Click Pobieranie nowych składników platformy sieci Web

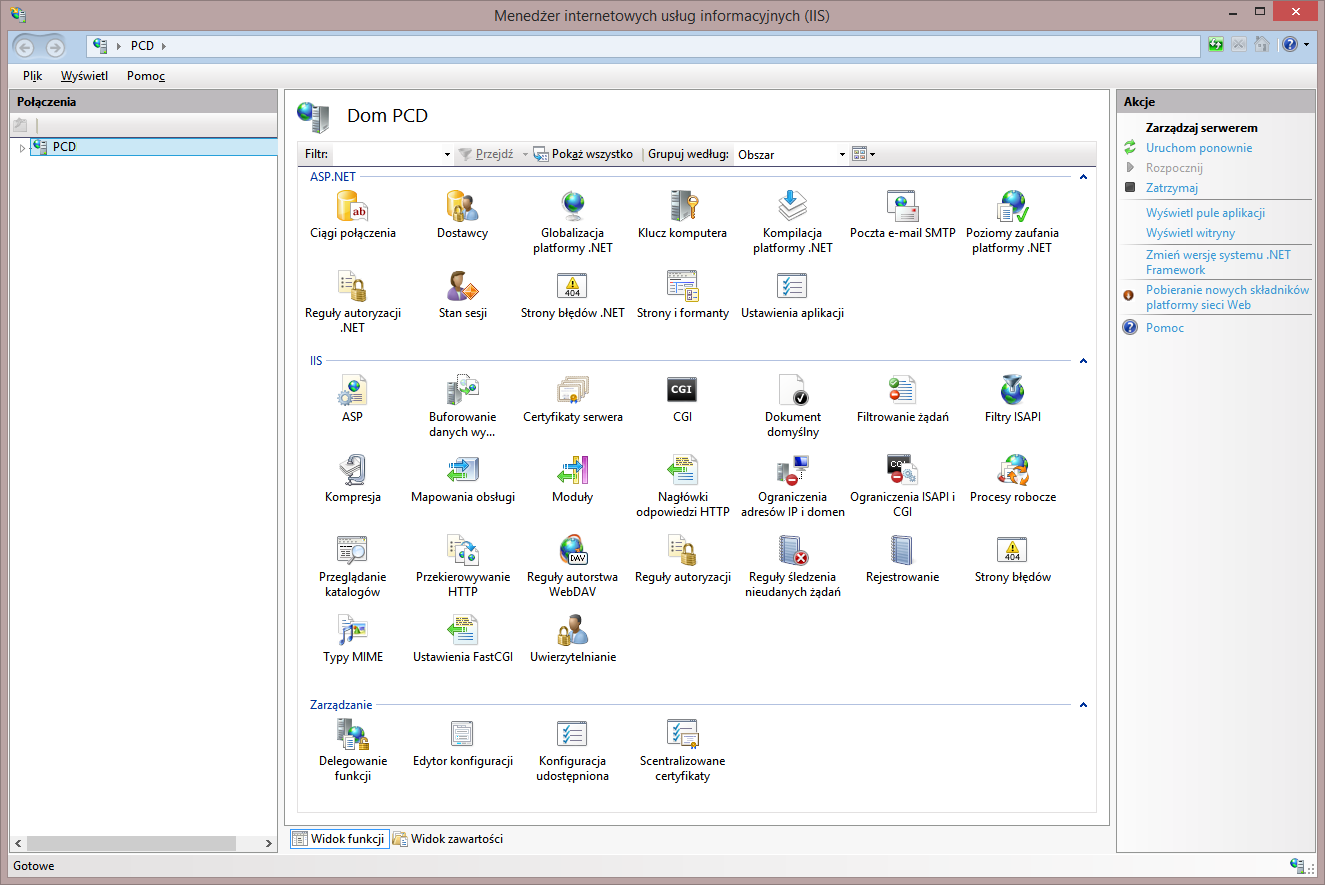click(1228, 298)
